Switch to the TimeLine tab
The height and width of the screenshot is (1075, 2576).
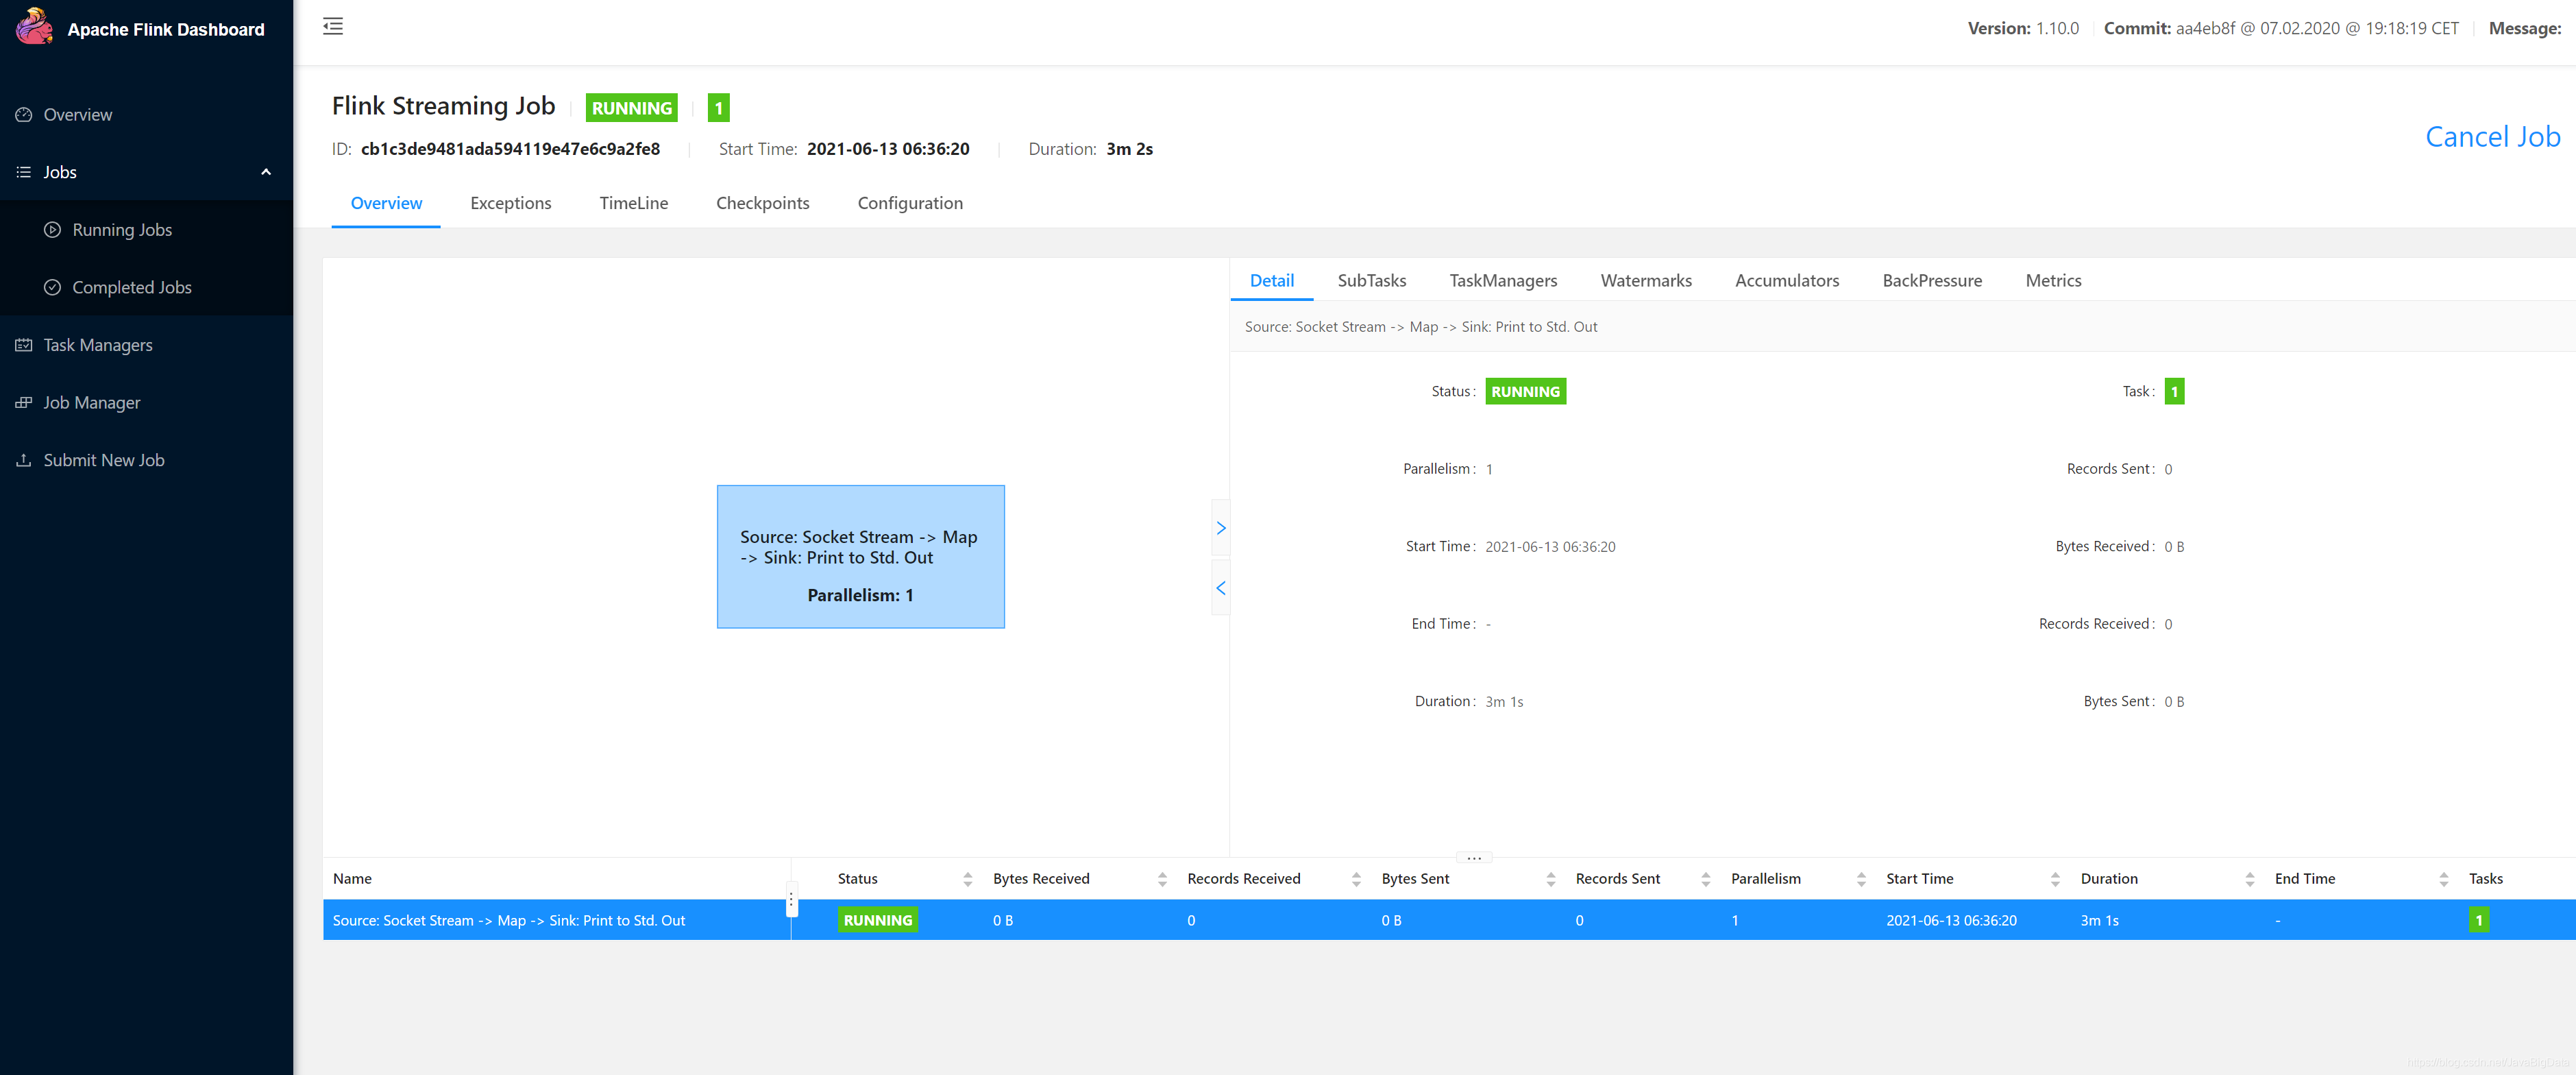pyautogui.click(x=633, y=203)
